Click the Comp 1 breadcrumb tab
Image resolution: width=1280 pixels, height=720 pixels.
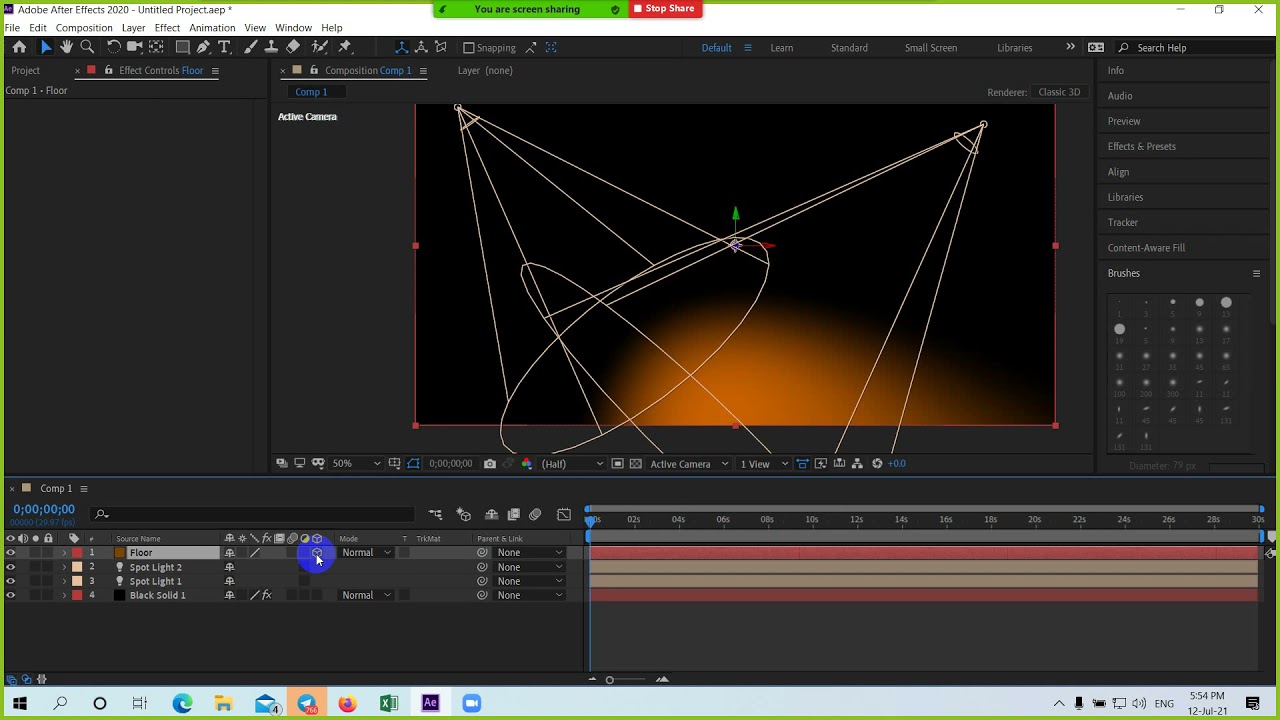click(311, 92)
